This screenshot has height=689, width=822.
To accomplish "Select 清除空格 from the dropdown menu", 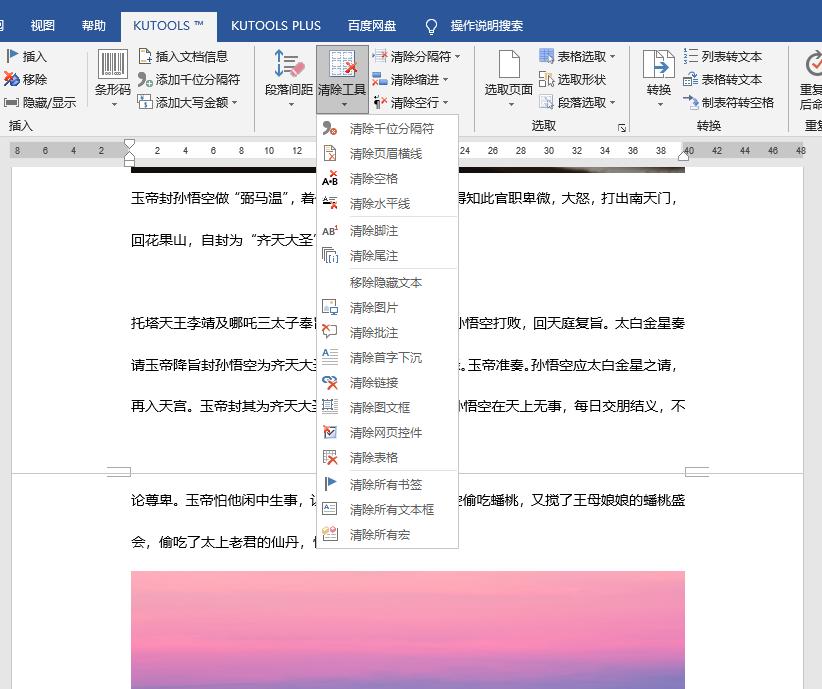I will click(375, 179).
